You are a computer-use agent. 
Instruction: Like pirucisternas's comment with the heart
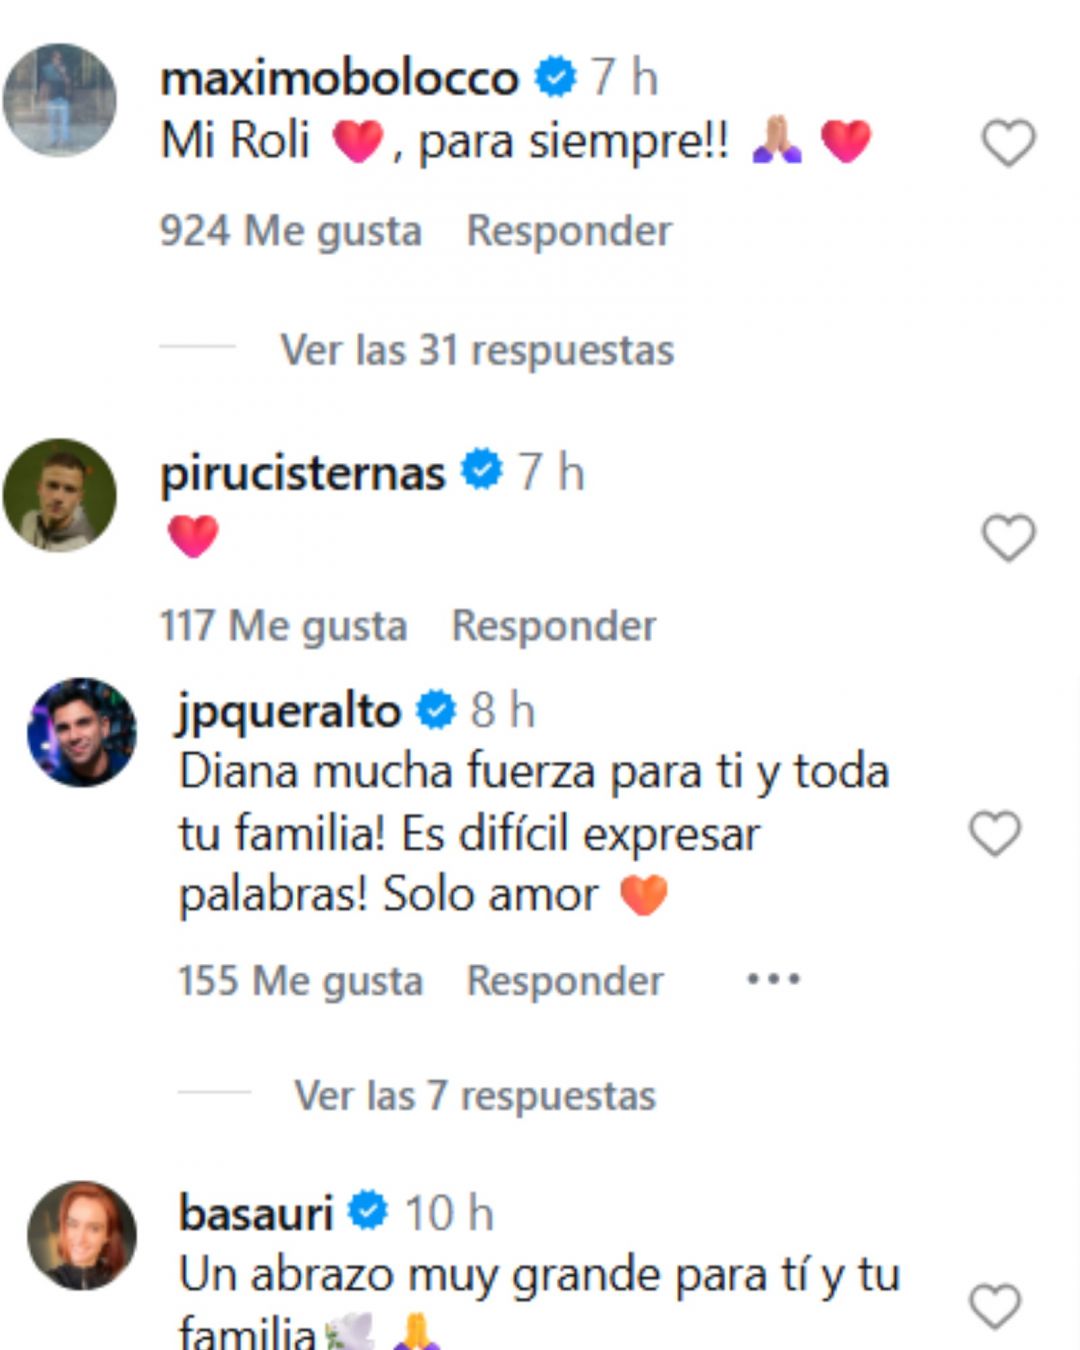(x=1008, y=538)
